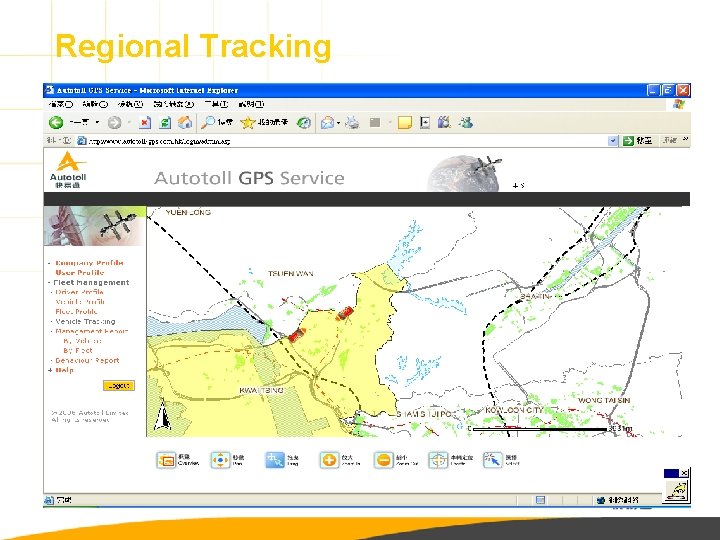Click the Autotoll logo
720x540 pixels.
pyautogui.click(x=68, y=169)
